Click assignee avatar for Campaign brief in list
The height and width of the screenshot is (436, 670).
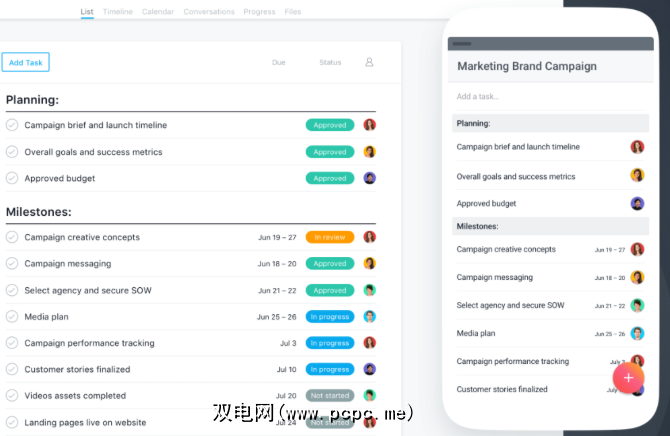[x=370, y=125]
